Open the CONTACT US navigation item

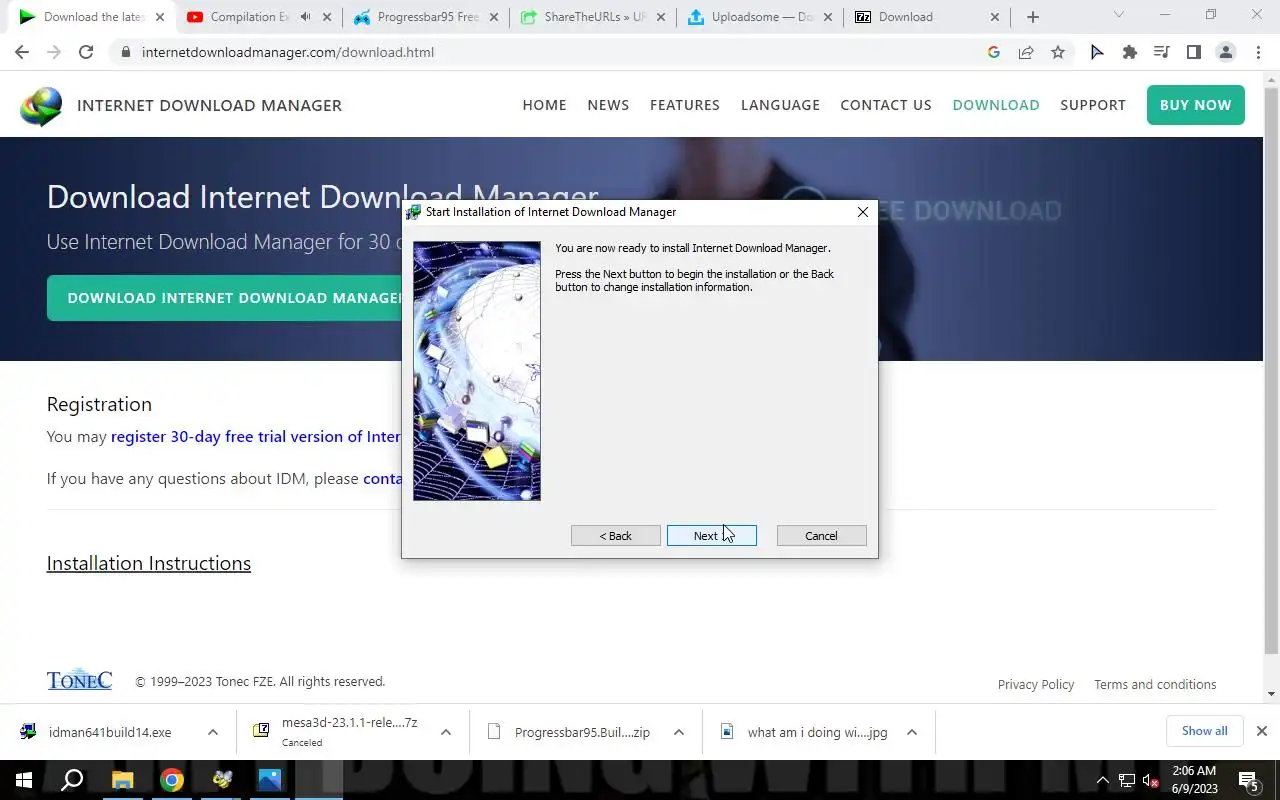[886, 105]
